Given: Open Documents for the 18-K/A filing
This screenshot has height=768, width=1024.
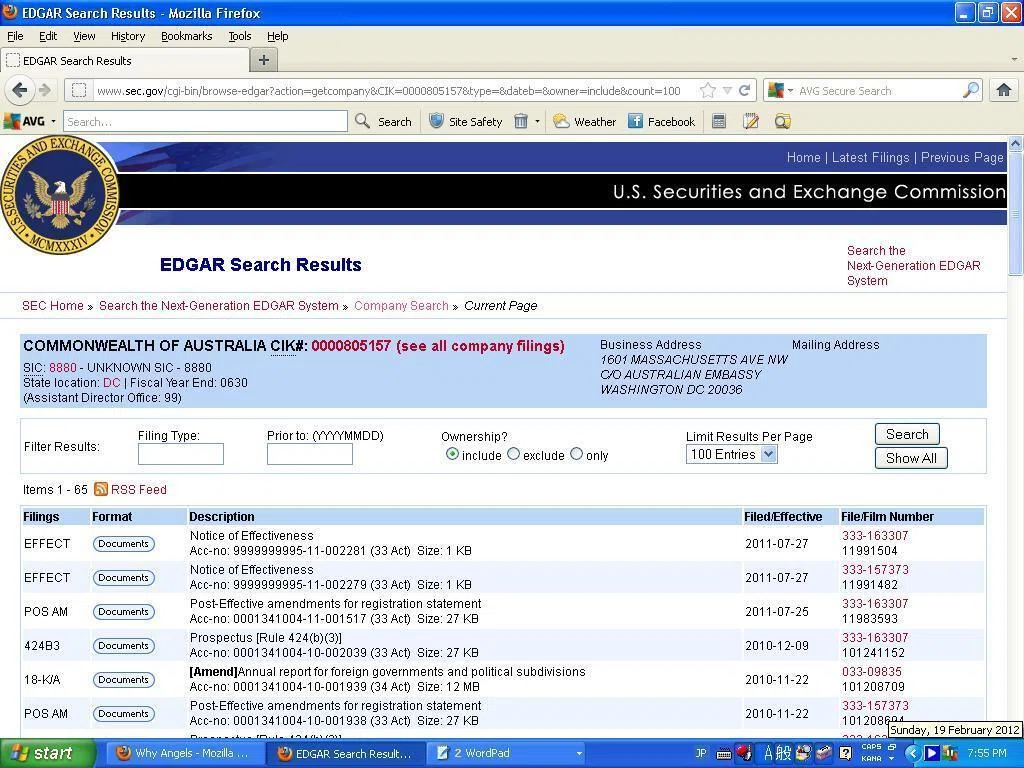Looking at the screenshot, I should click(123, 680).
